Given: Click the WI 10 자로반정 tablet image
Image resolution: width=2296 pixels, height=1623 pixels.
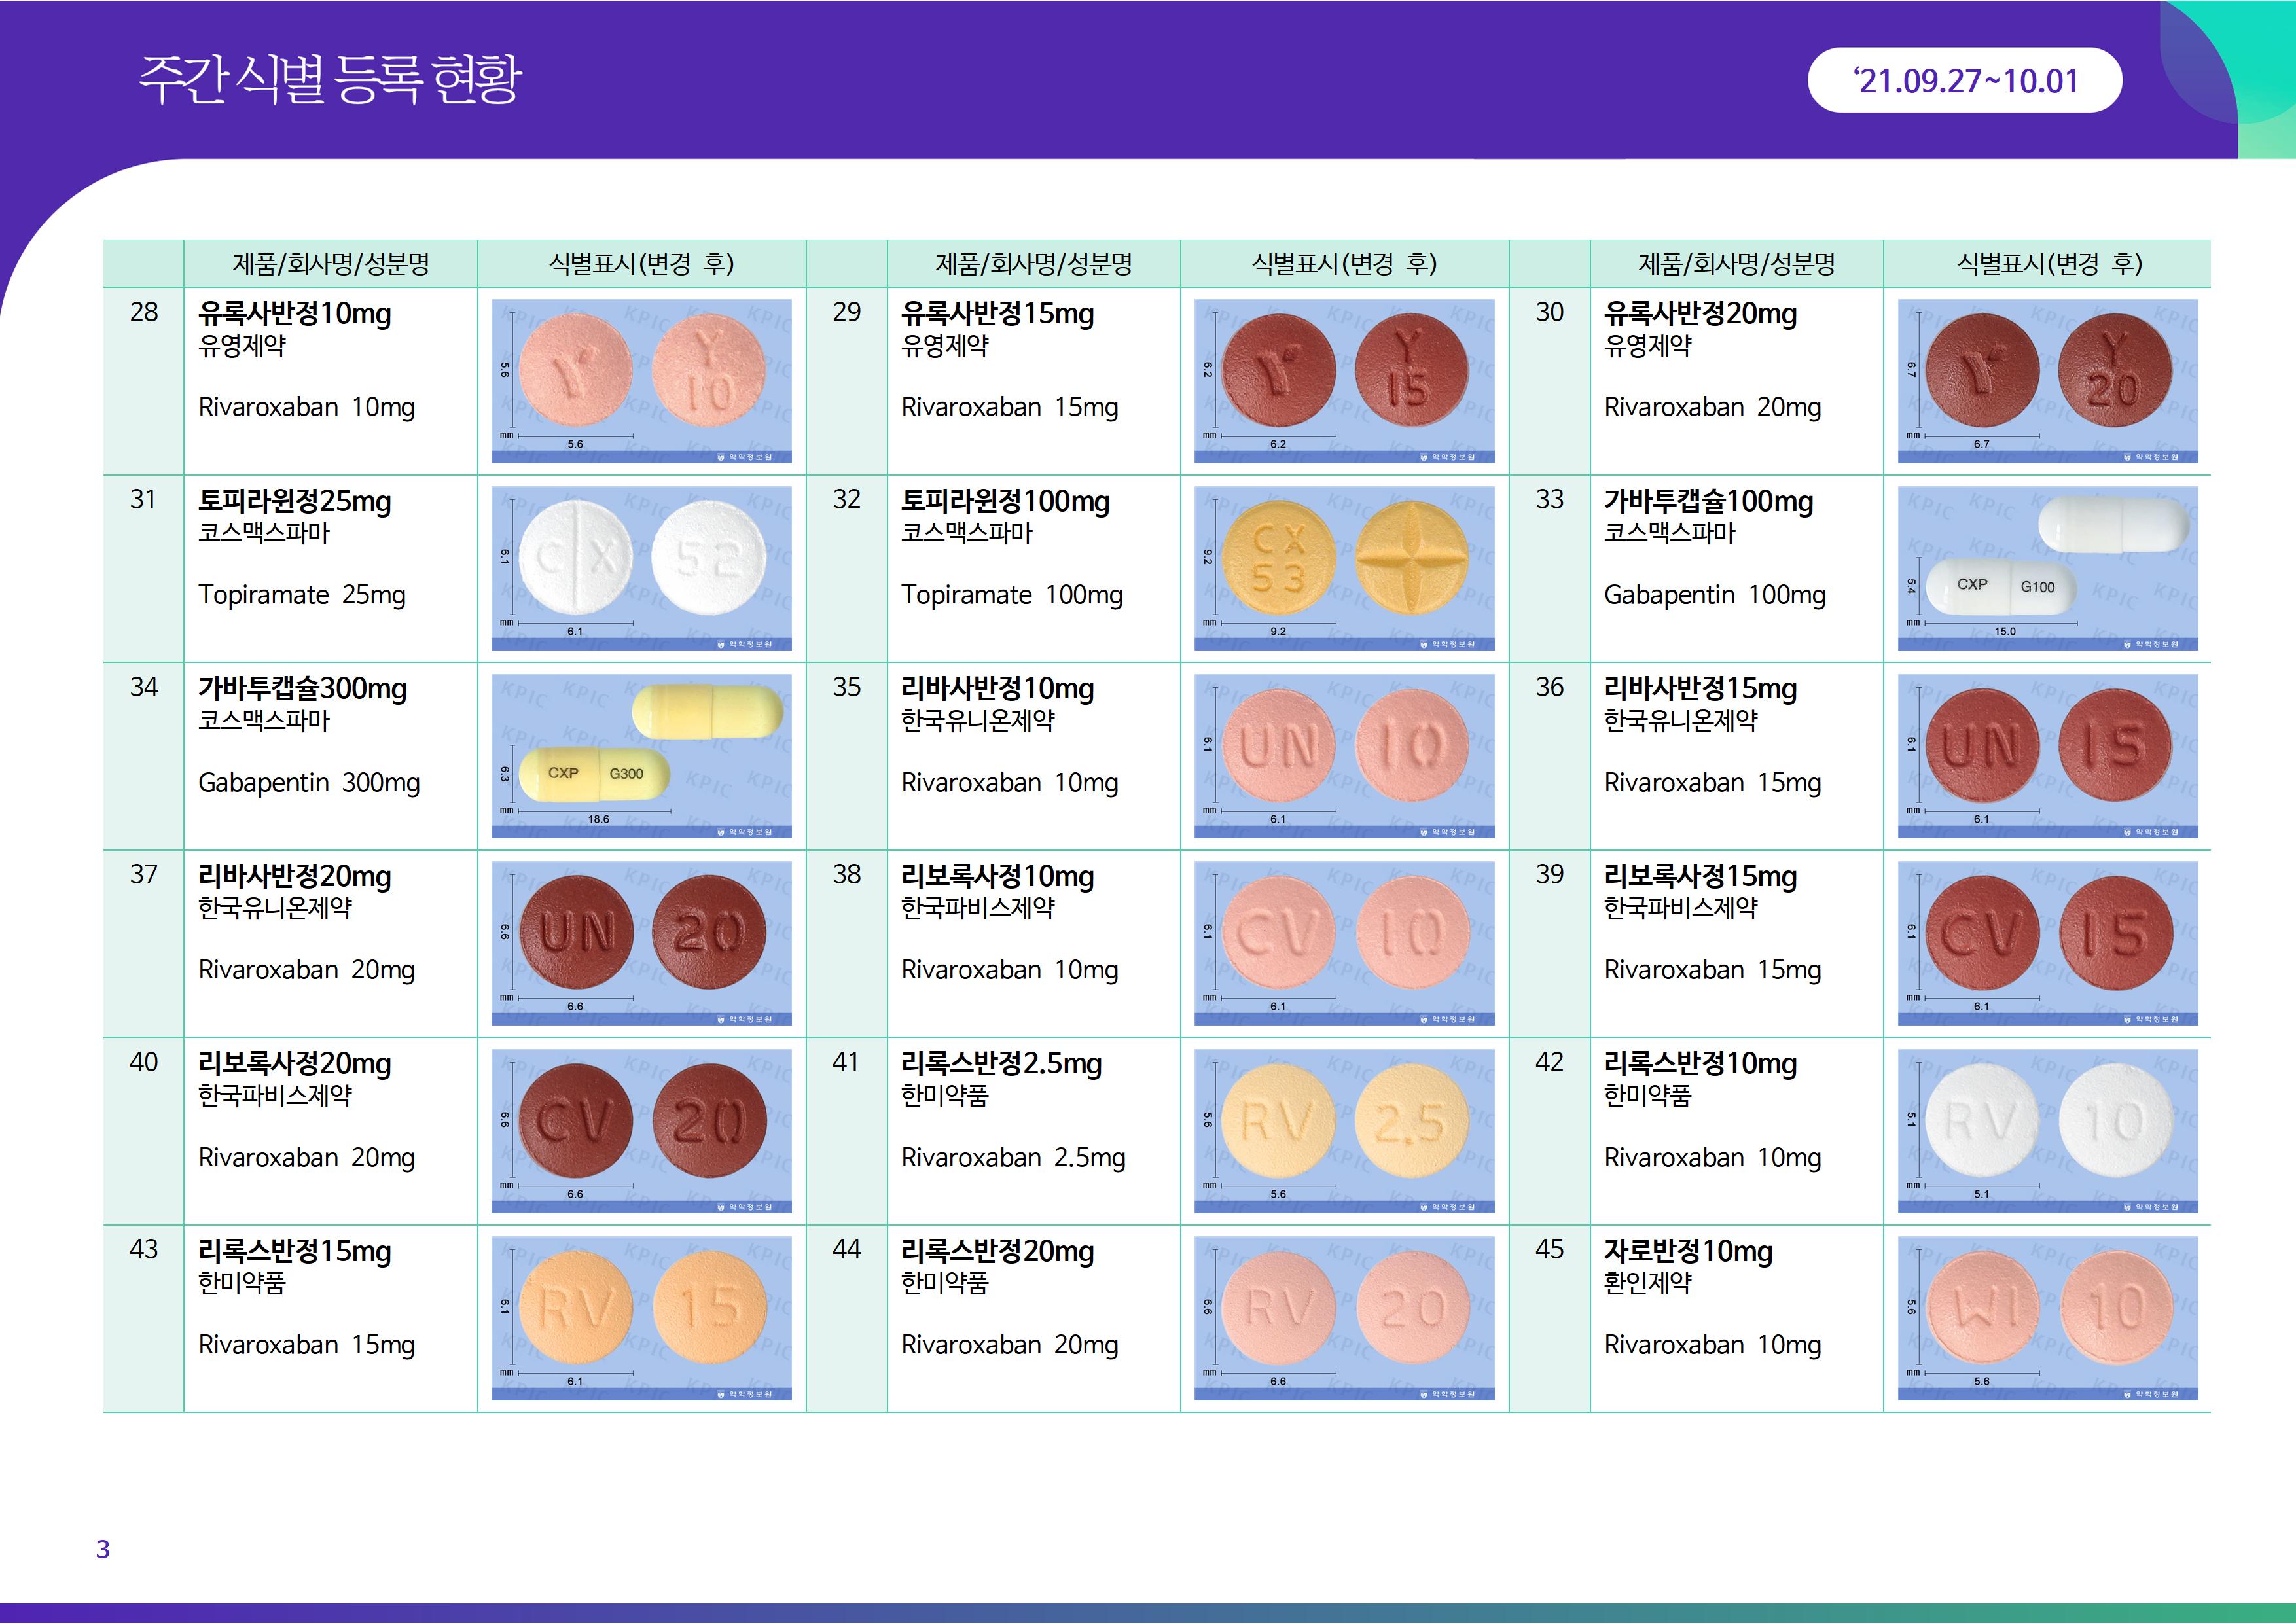Looking at the screenshot, I should coord(2047,1318).
